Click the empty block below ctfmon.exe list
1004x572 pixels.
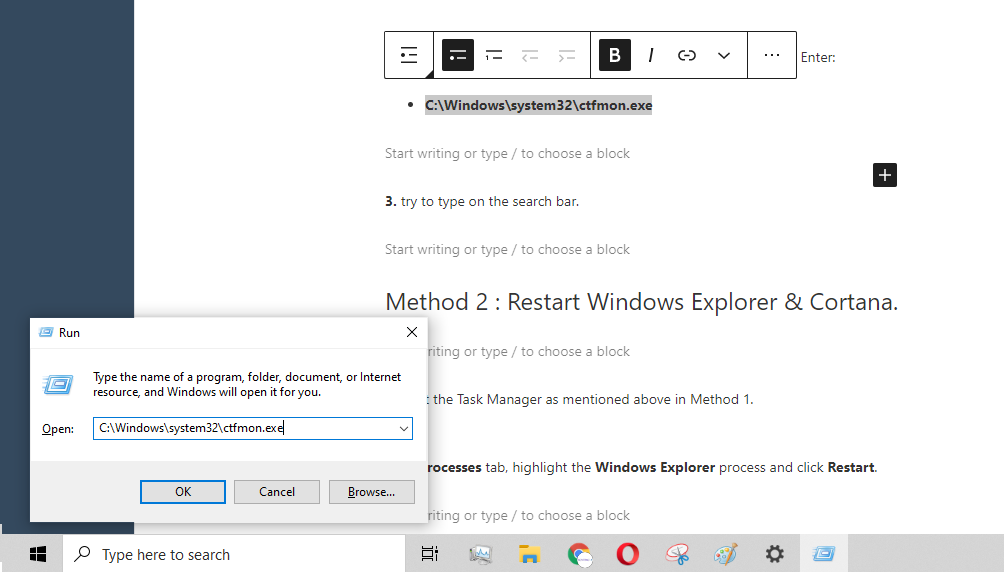pos(507,154)
